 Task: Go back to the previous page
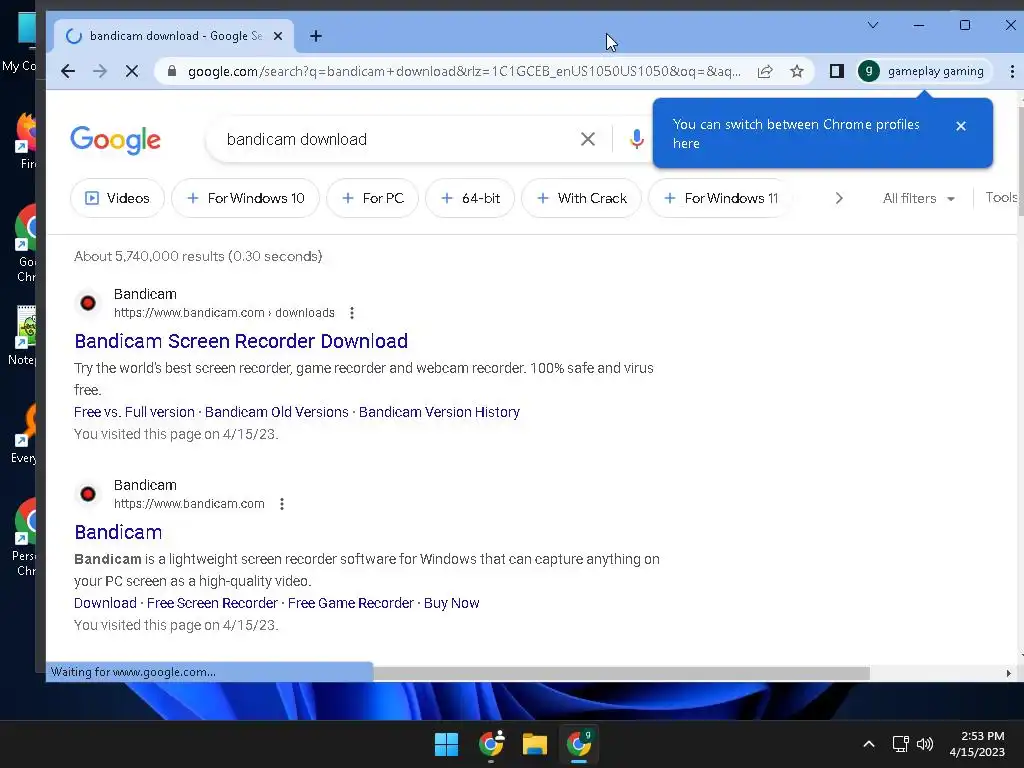coord(68,71)
